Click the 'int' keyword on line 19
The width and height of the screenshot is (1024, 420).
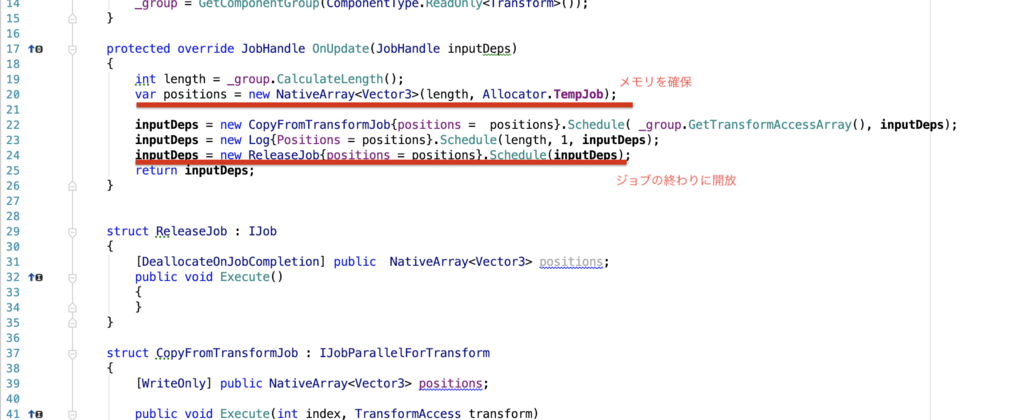click(146, 80)
